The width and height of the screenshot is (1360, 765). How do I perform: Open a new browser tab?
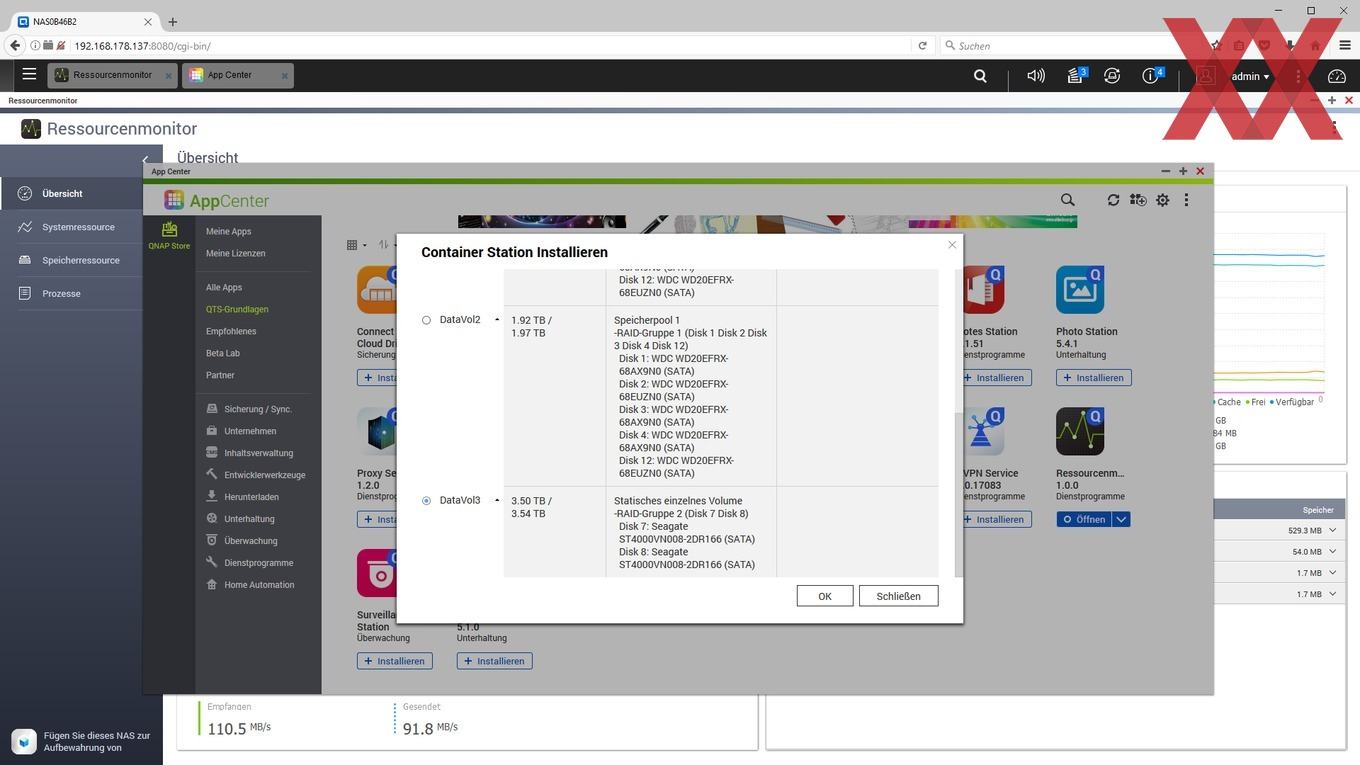[x=172, y=21]
